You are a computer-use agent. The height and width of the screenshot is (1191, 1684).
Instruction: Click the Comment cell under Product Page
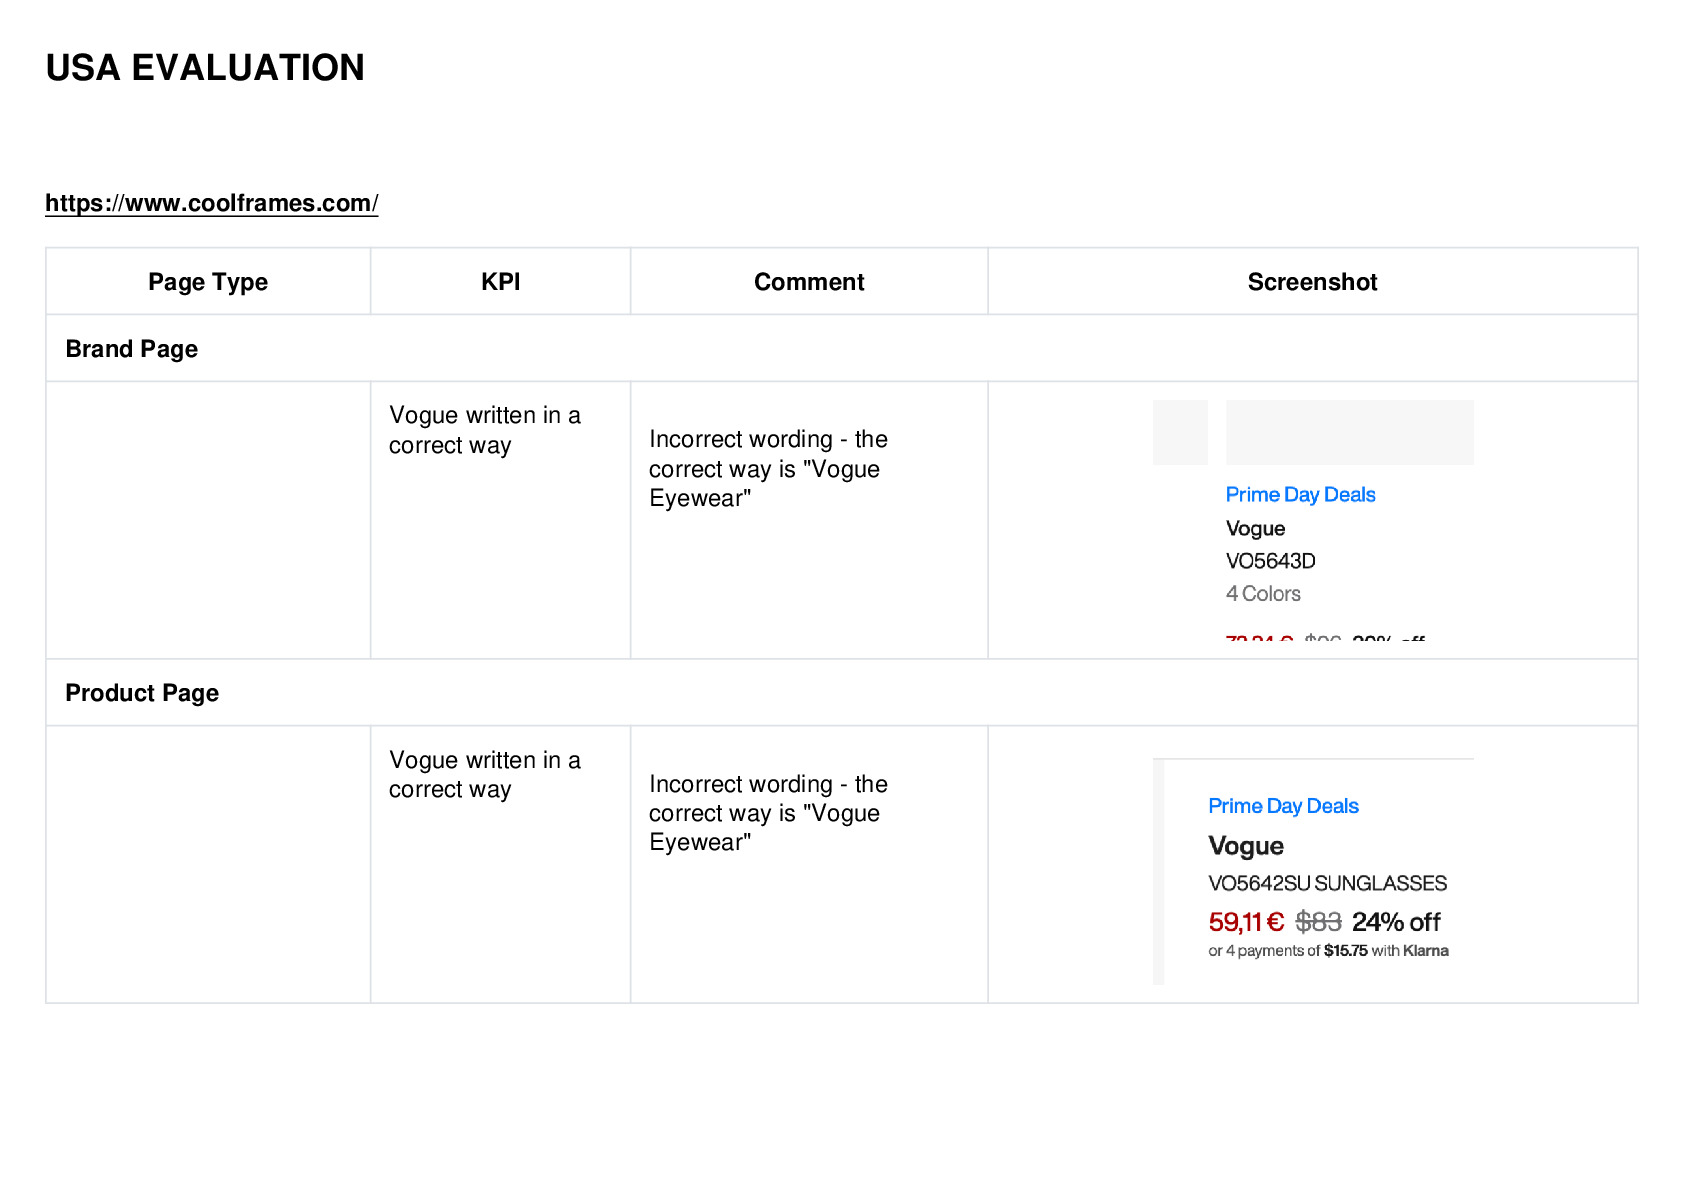coord(809,864)
